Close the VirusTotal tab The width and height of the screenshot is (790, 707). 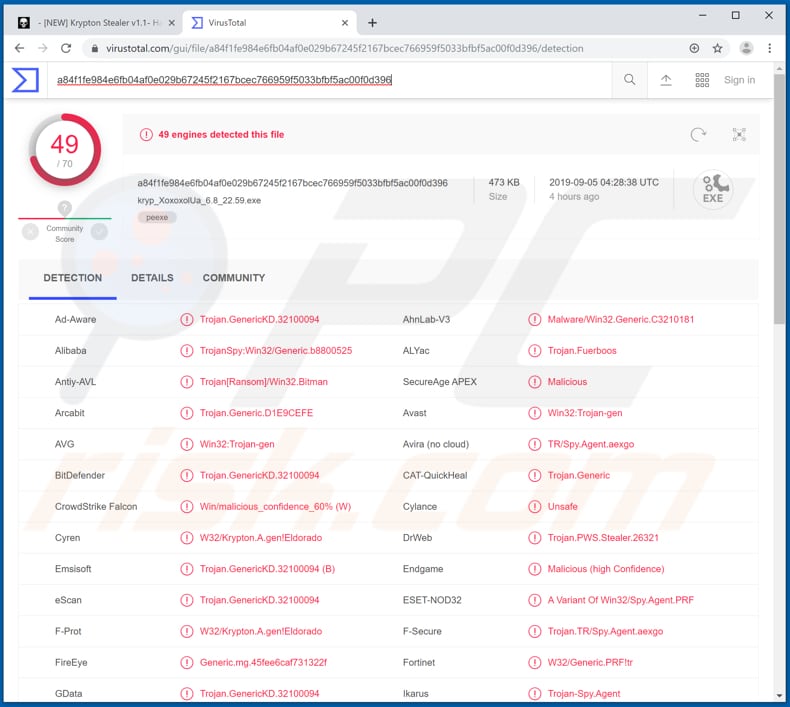(x=345, y=23)
